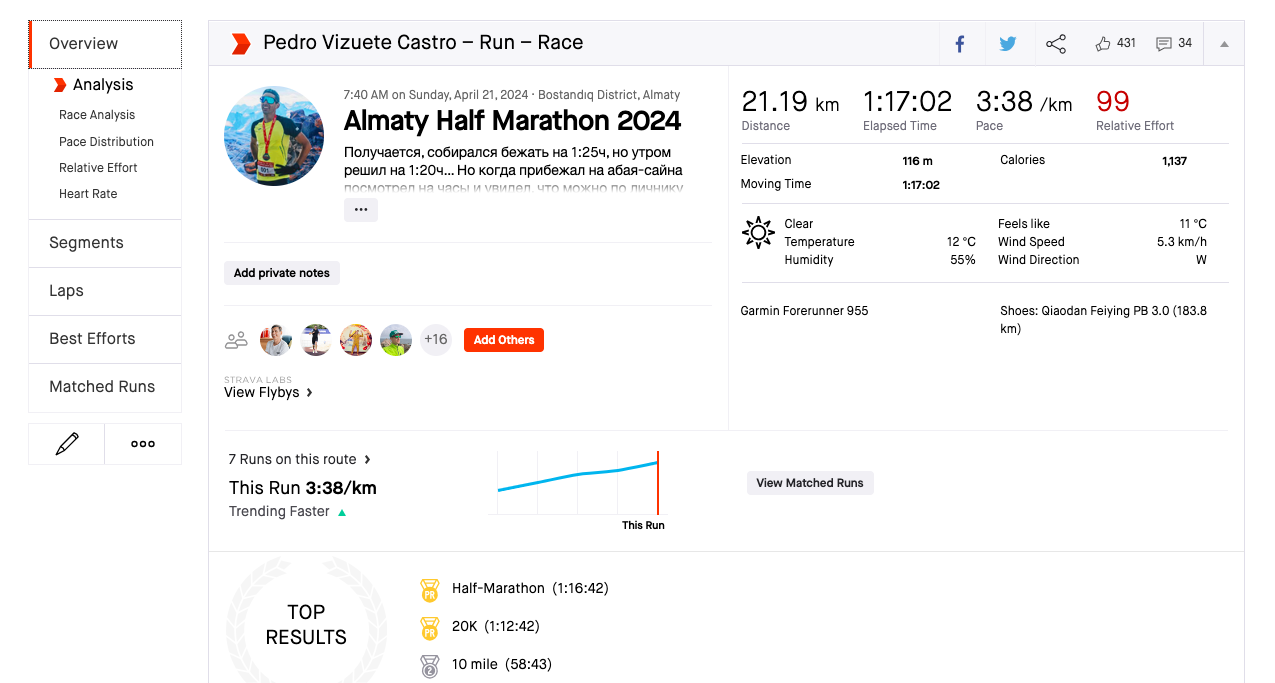
Task: Open the share options icon
Action: point(1056,44)
